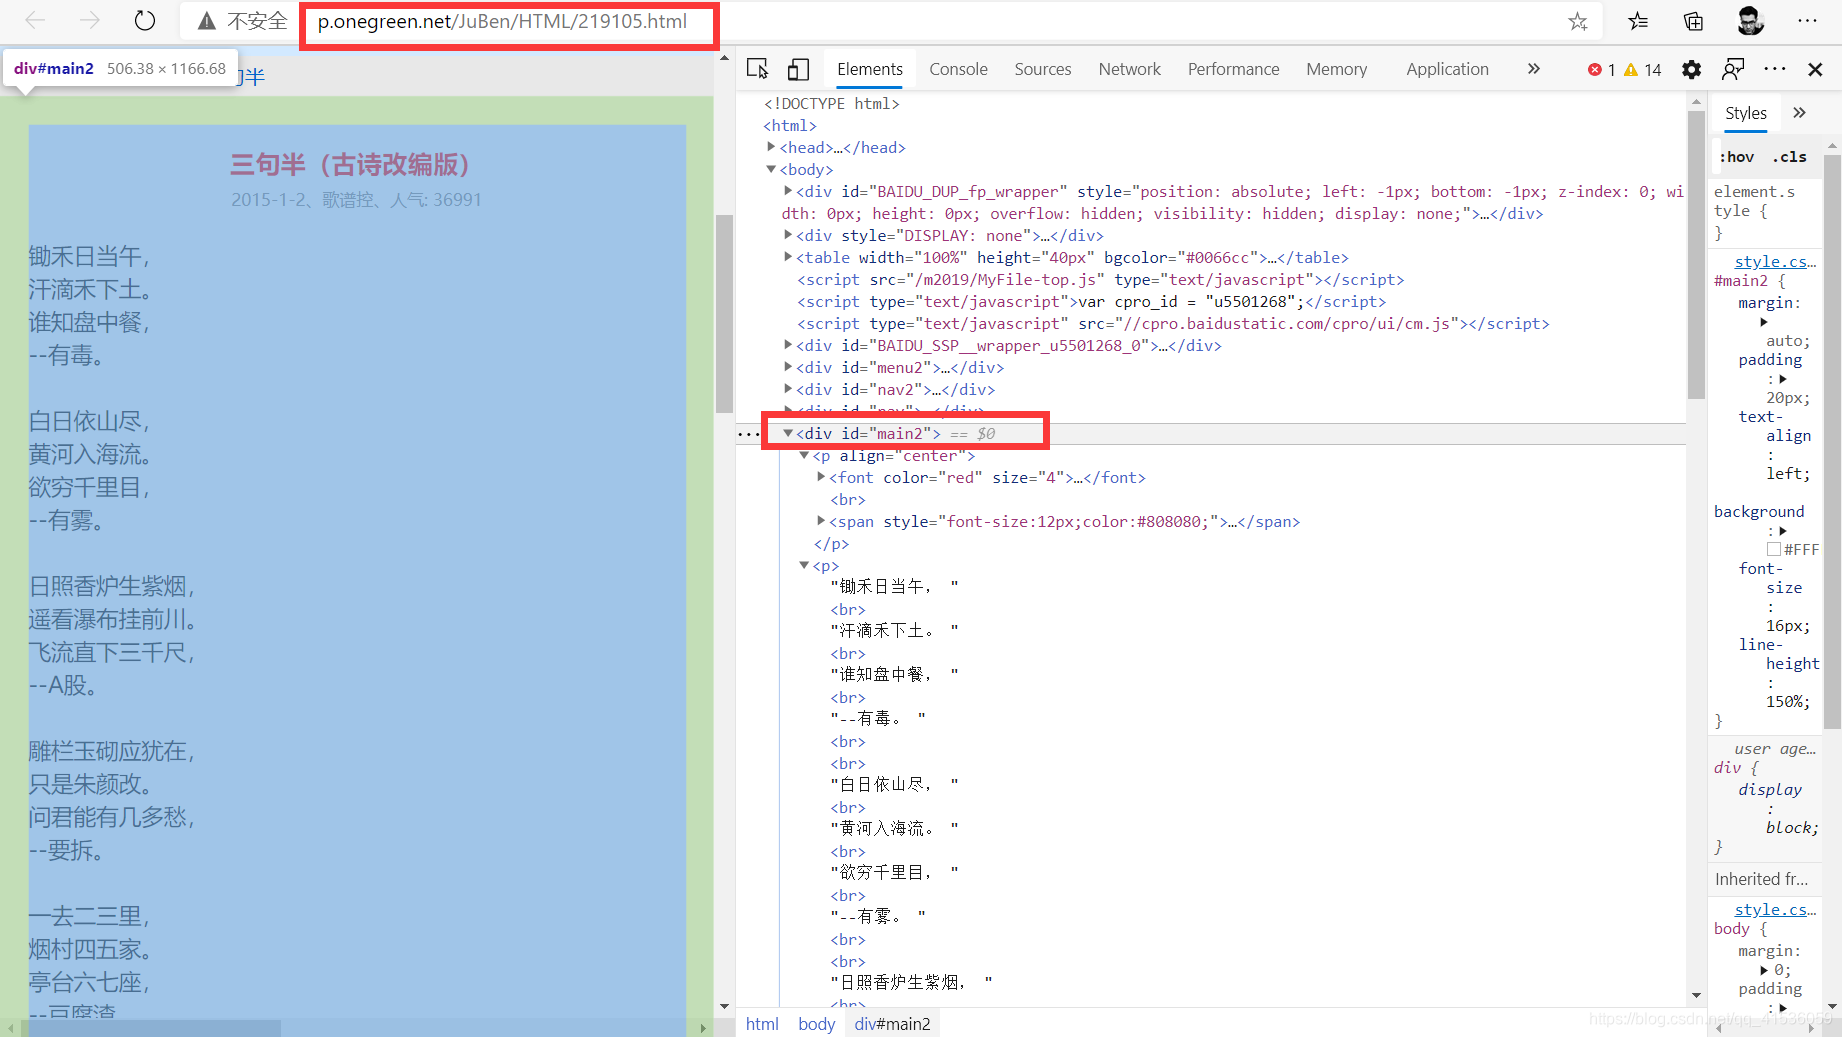
Task: Expand background shorthand in #main2 rule
Action: [1782, 531]
